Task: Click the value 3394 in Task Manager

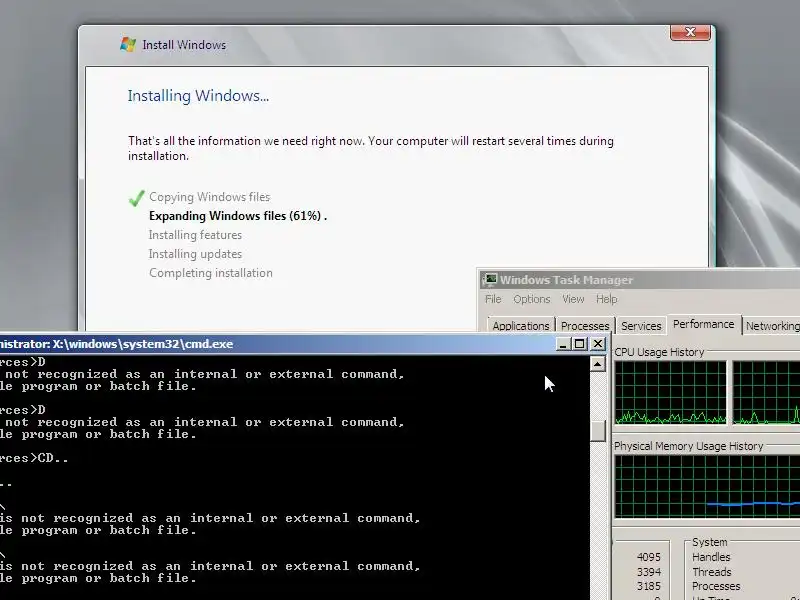Action: pos(648,572)
